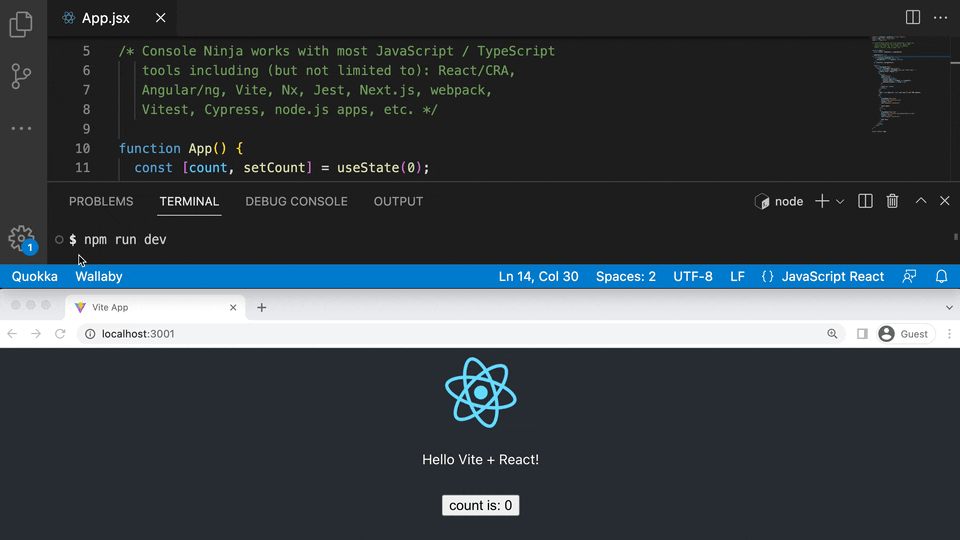
Task: Click the 'count is: 0' button
Action: click(480, 505)
